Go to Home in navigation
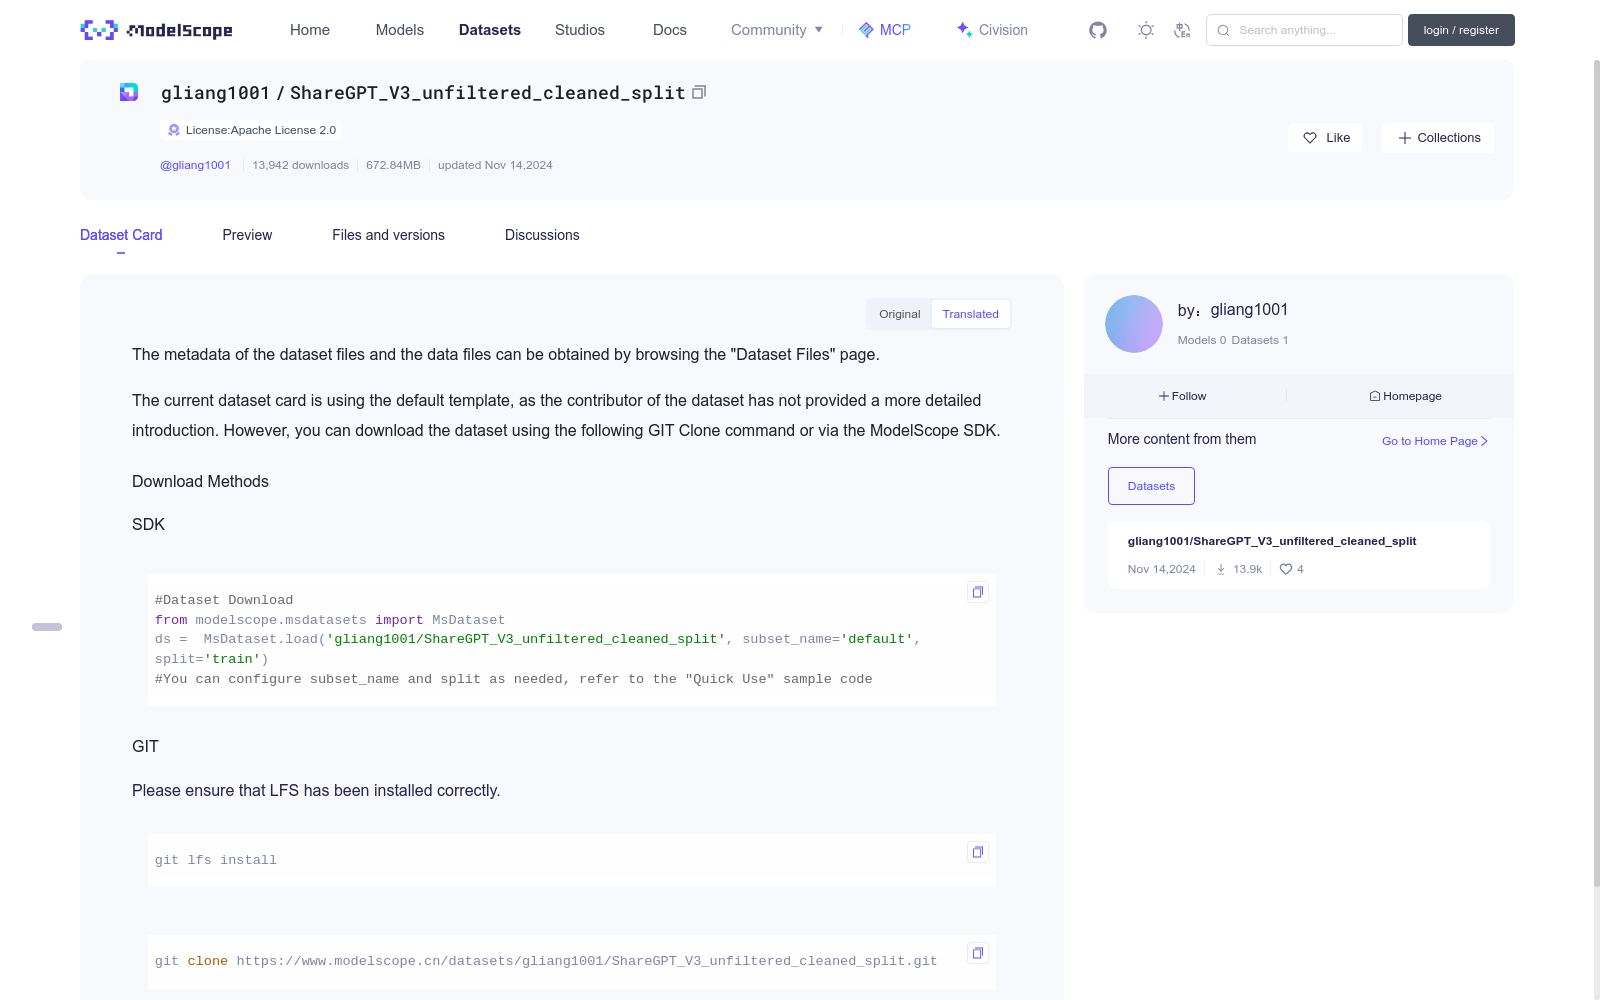The width and height of the screenshot is (1600, 1000). tap(310, 30)
